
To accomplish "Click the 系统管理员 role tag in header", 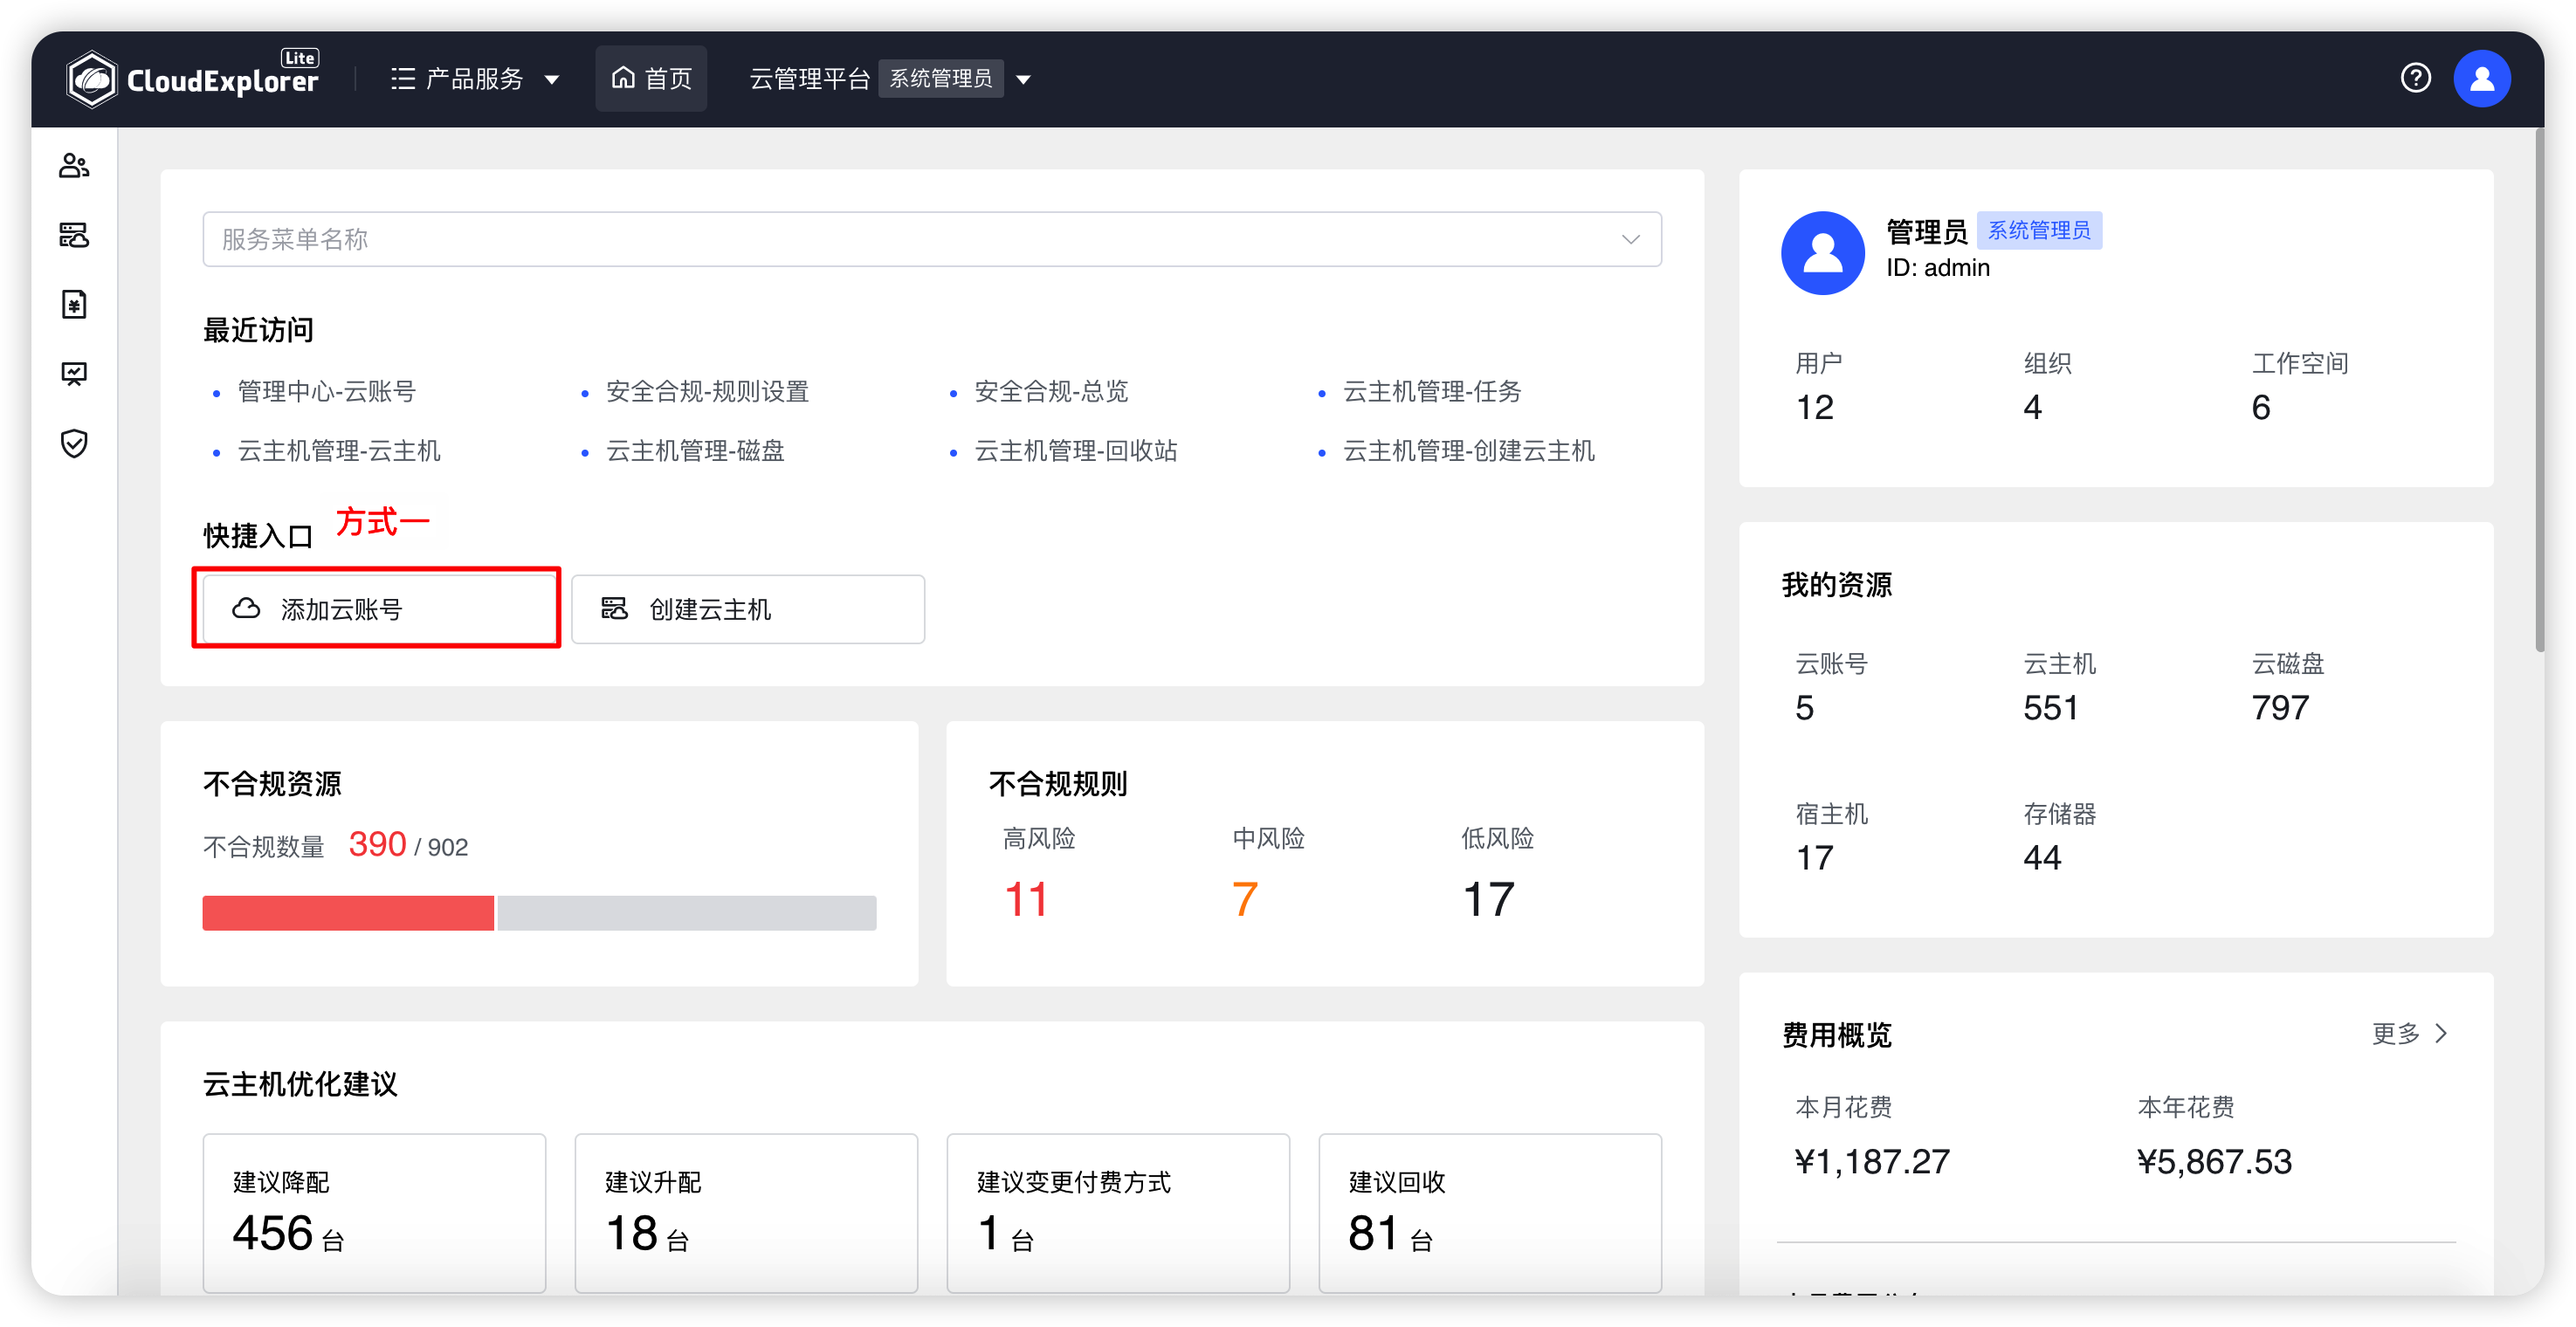I will point(940,78).
